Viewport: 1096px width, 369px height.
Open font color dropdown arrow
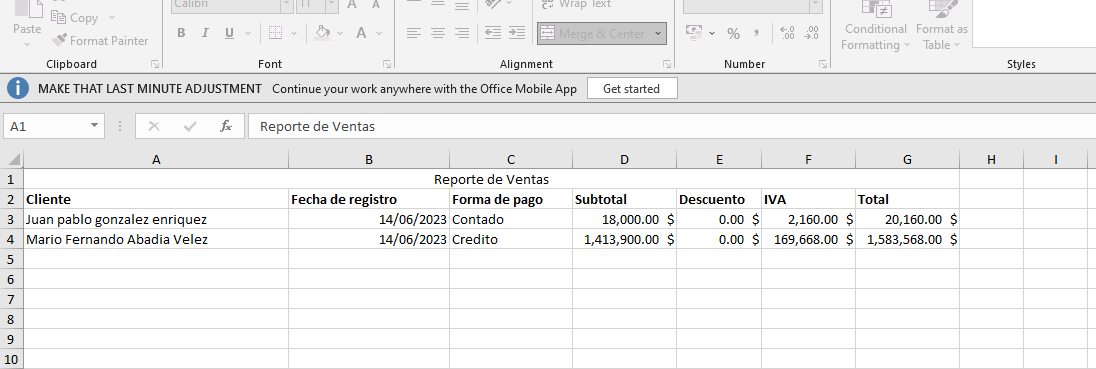[380, 33]
